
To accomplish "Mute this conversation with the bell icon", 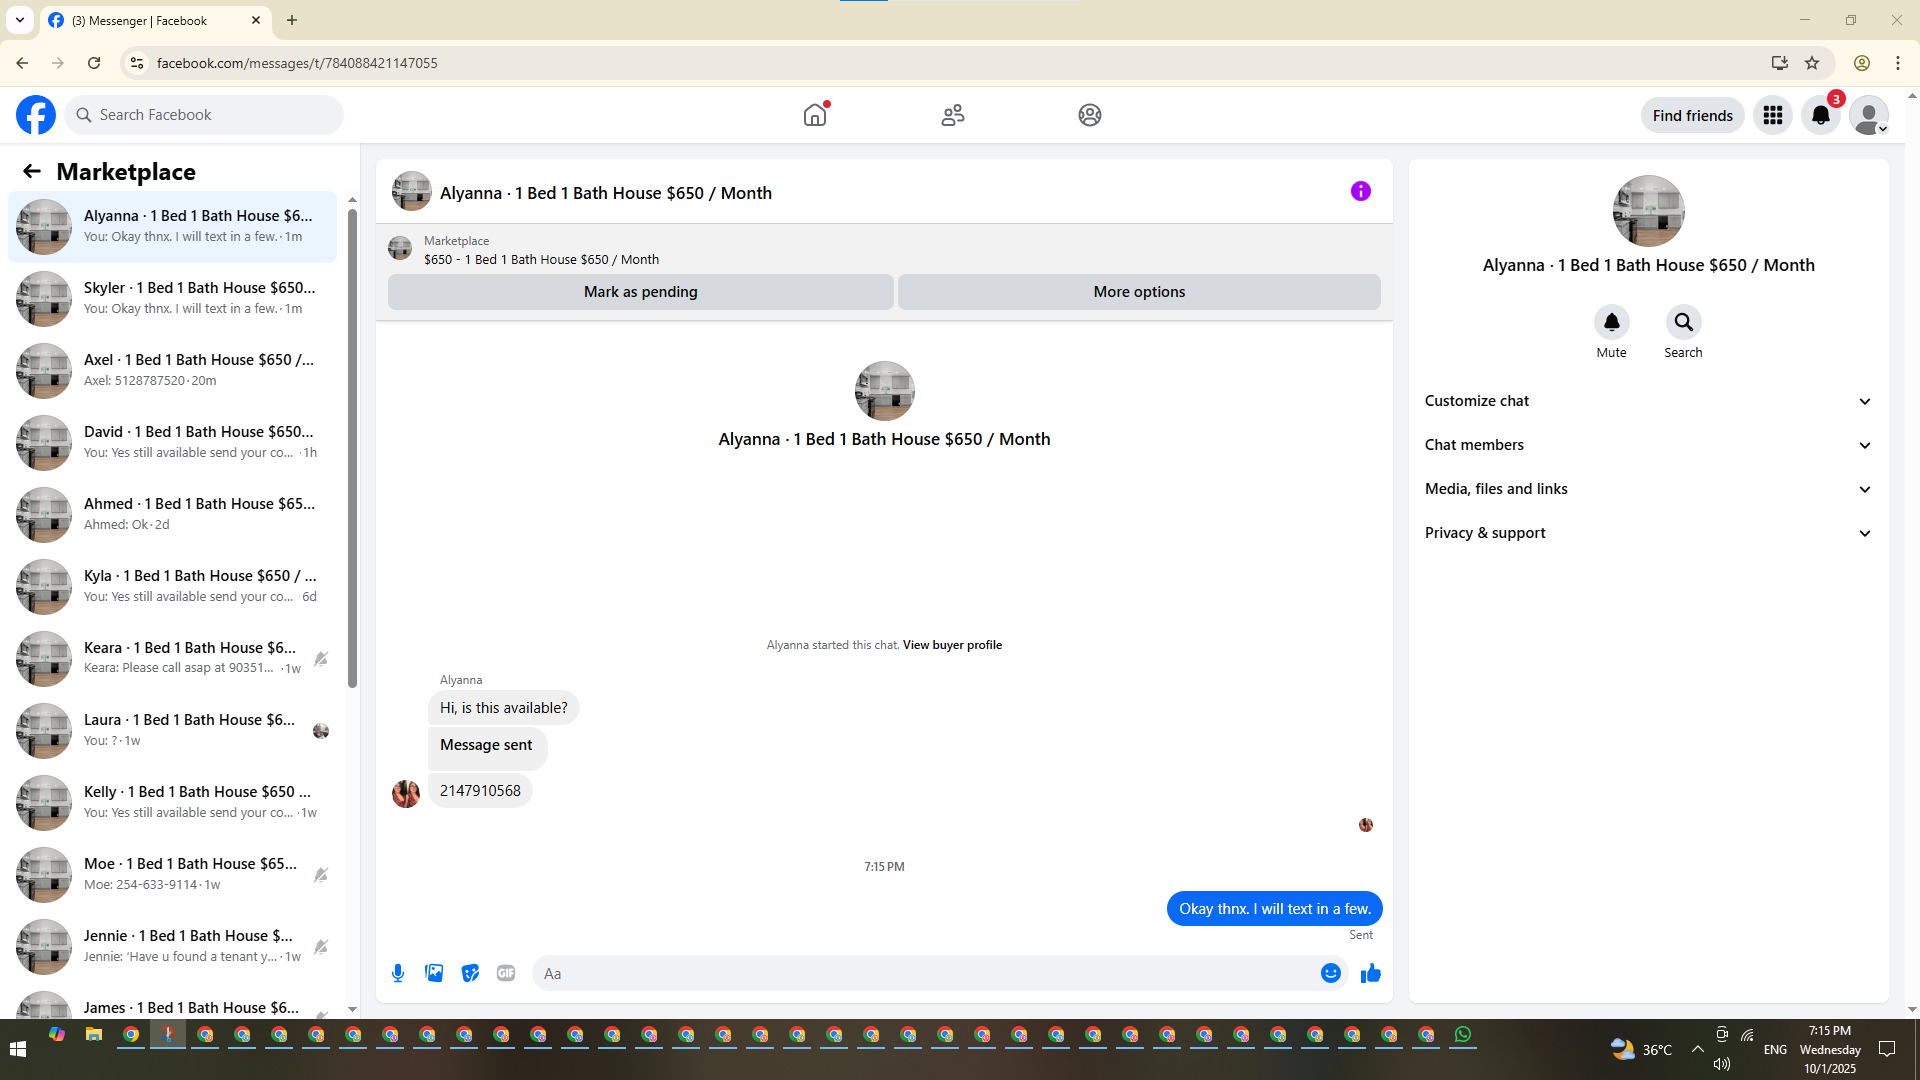I will pos(1612,322).
